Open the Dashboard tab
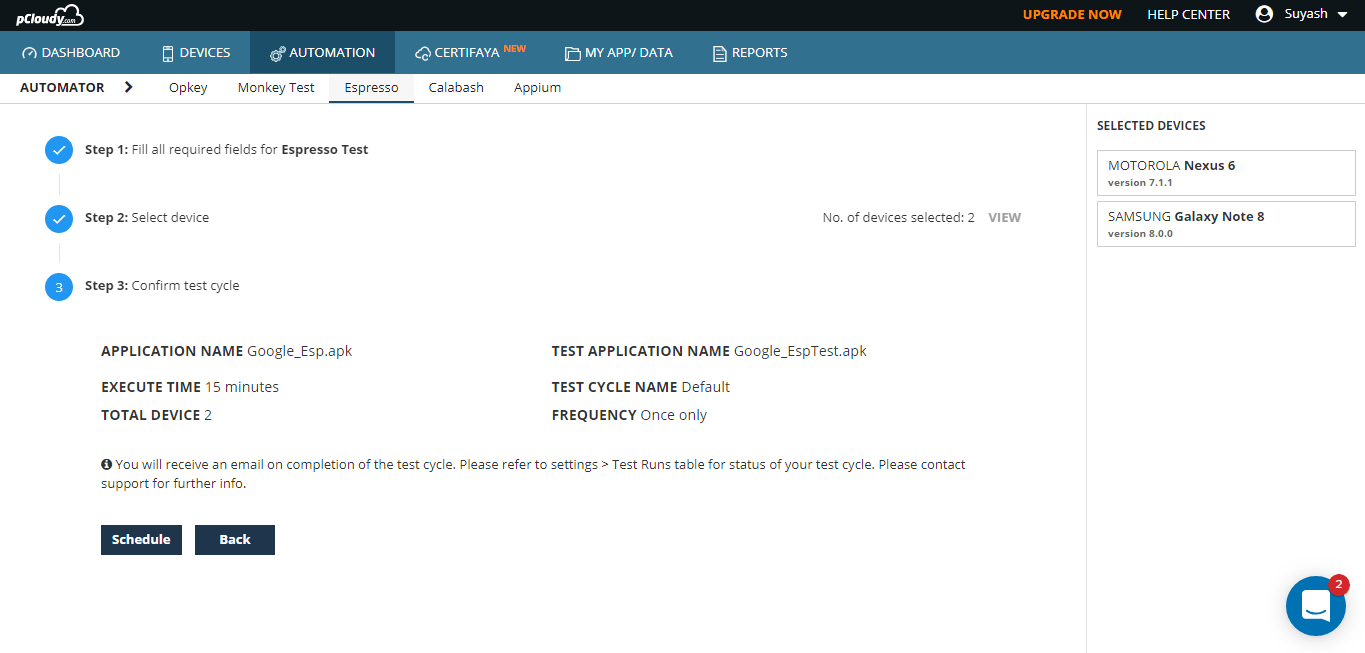The height and width of the screenshot is (653, 1365). click(x=71, y=53)
